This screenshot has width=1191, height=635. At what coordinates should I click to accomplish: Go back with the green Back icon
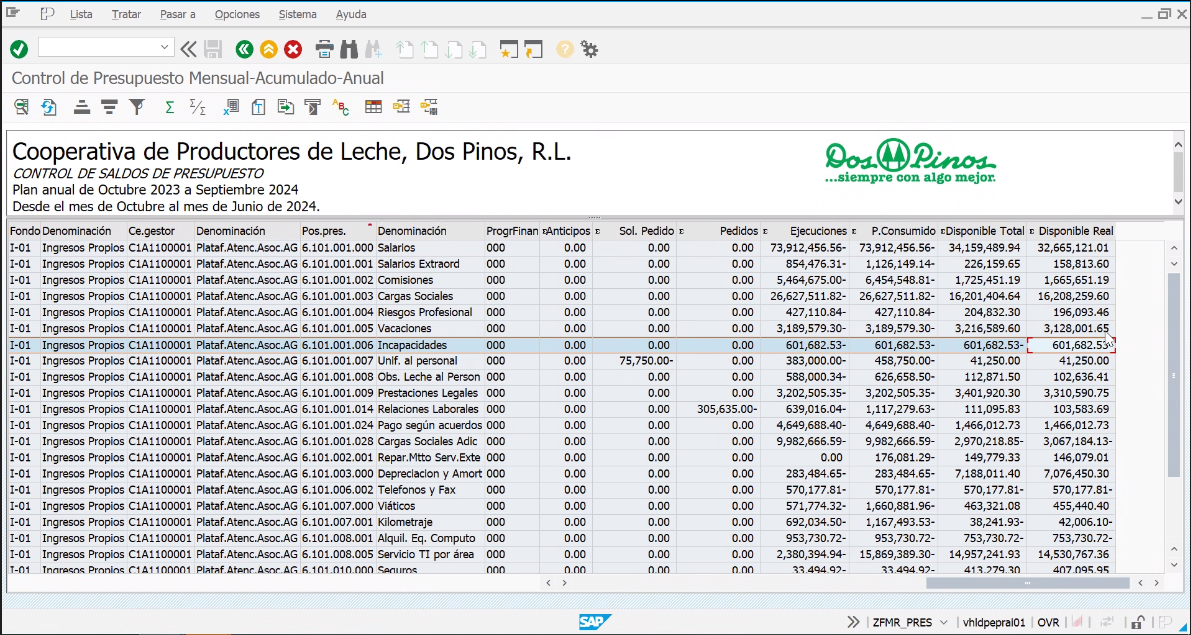pyautogui.click(x=244, y=49)
